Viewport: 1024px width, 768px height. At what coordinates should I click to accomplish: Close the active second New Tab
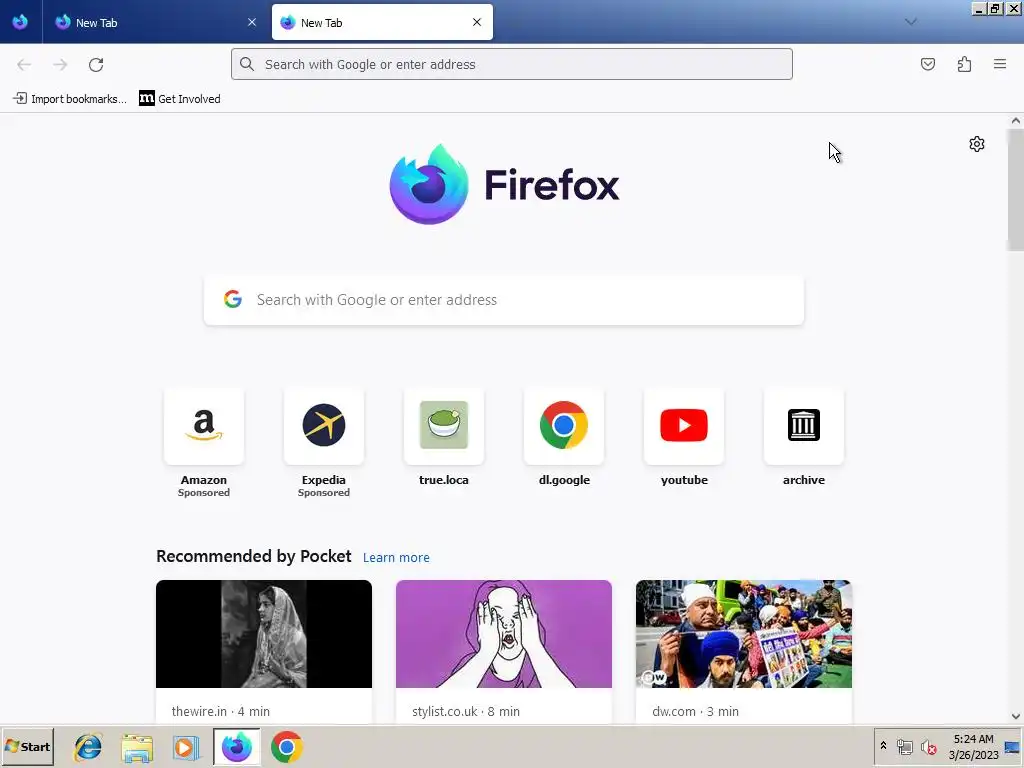pyautogui.click(x=477, y=22)
